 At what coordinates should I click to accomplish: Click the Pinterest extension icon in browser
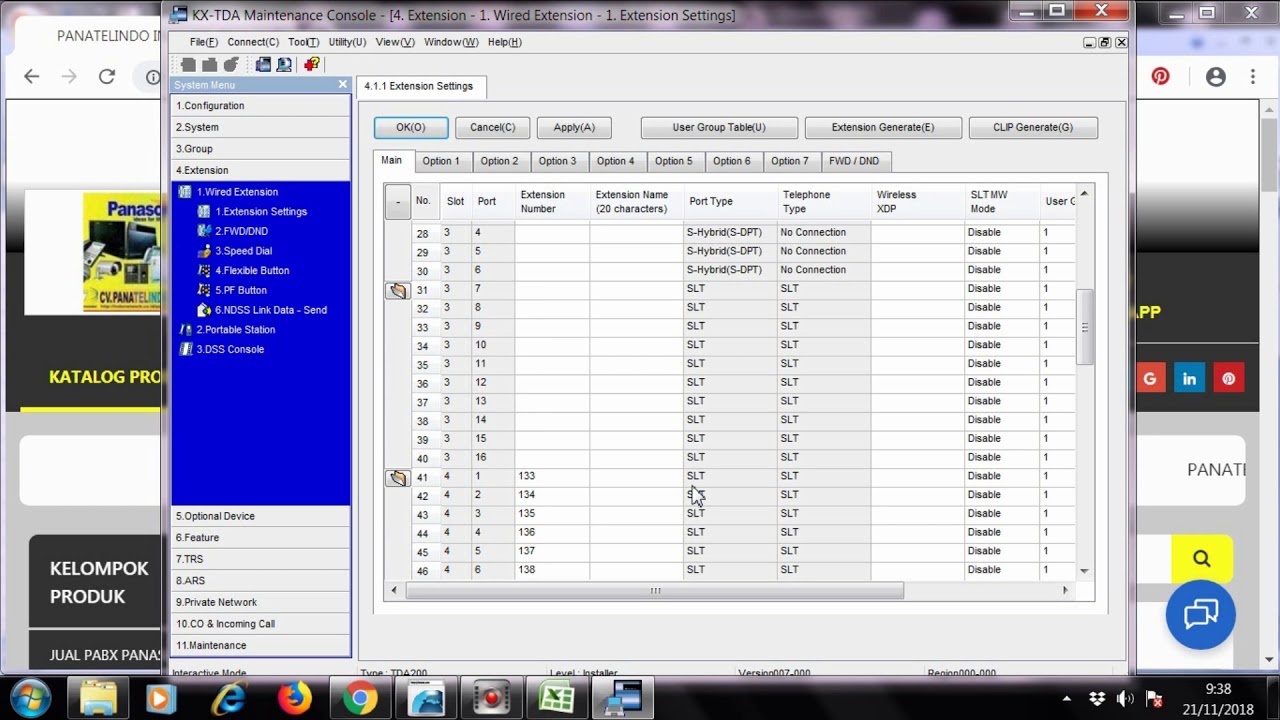(x=1160, y=77)
